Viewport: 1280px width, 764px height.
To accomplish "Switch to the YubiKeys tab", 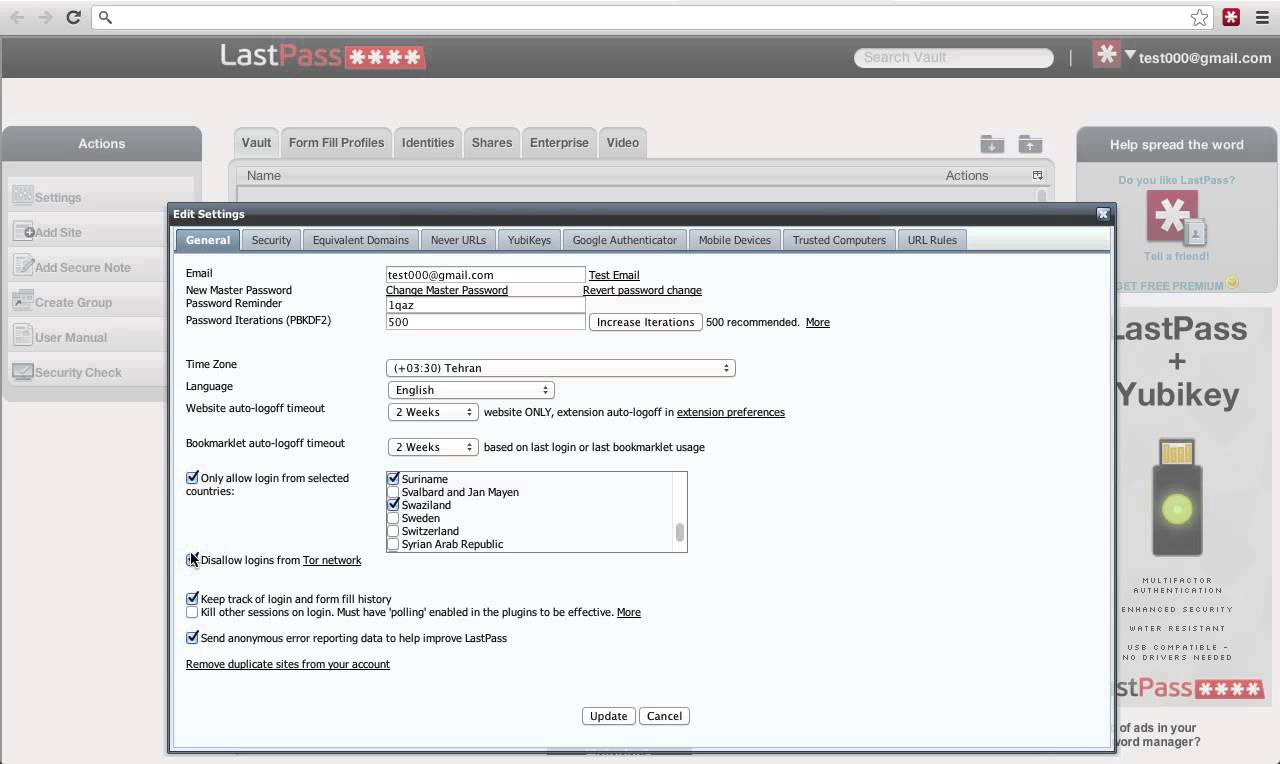I will pyautogui.click(x=529, y=240).
